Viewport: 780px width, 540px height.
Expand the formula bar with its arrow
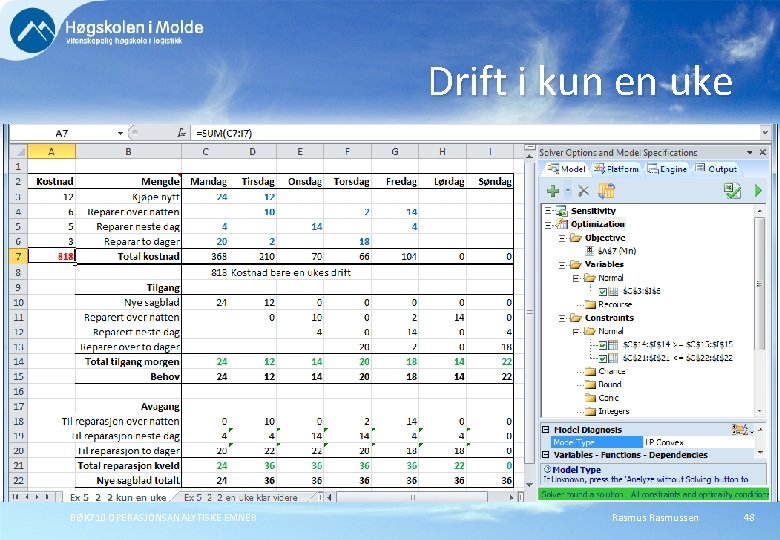coord(765,133)
